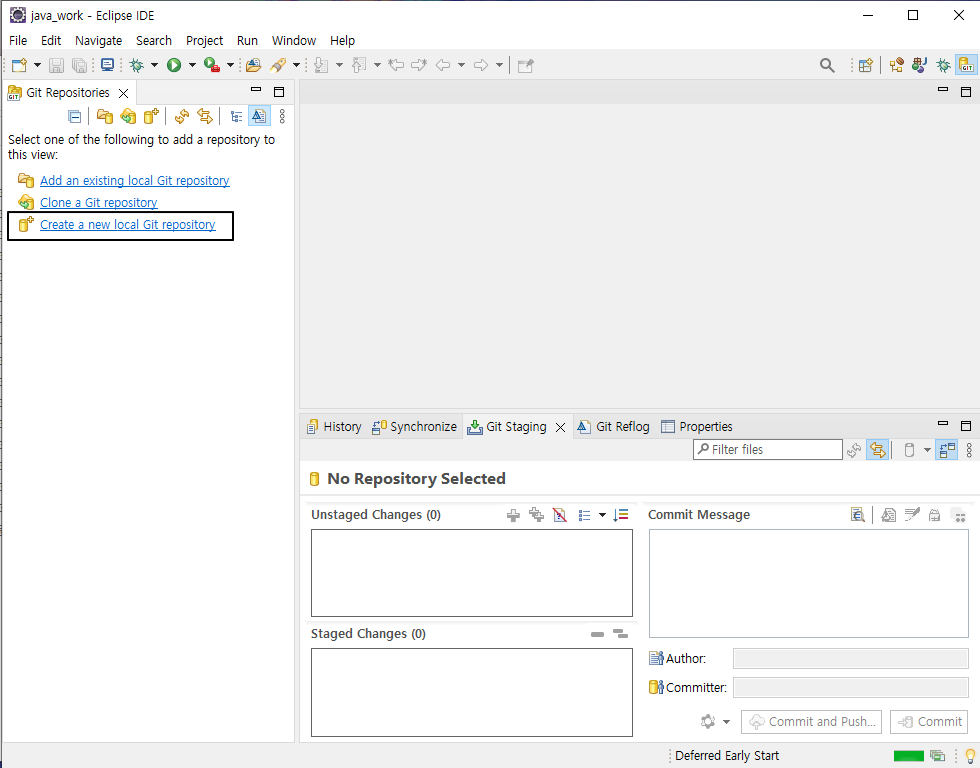Click the Refresh icon in Git Repositories
Image resolution: width=980 pixels, height=768 pixels.
pos(182,116)
